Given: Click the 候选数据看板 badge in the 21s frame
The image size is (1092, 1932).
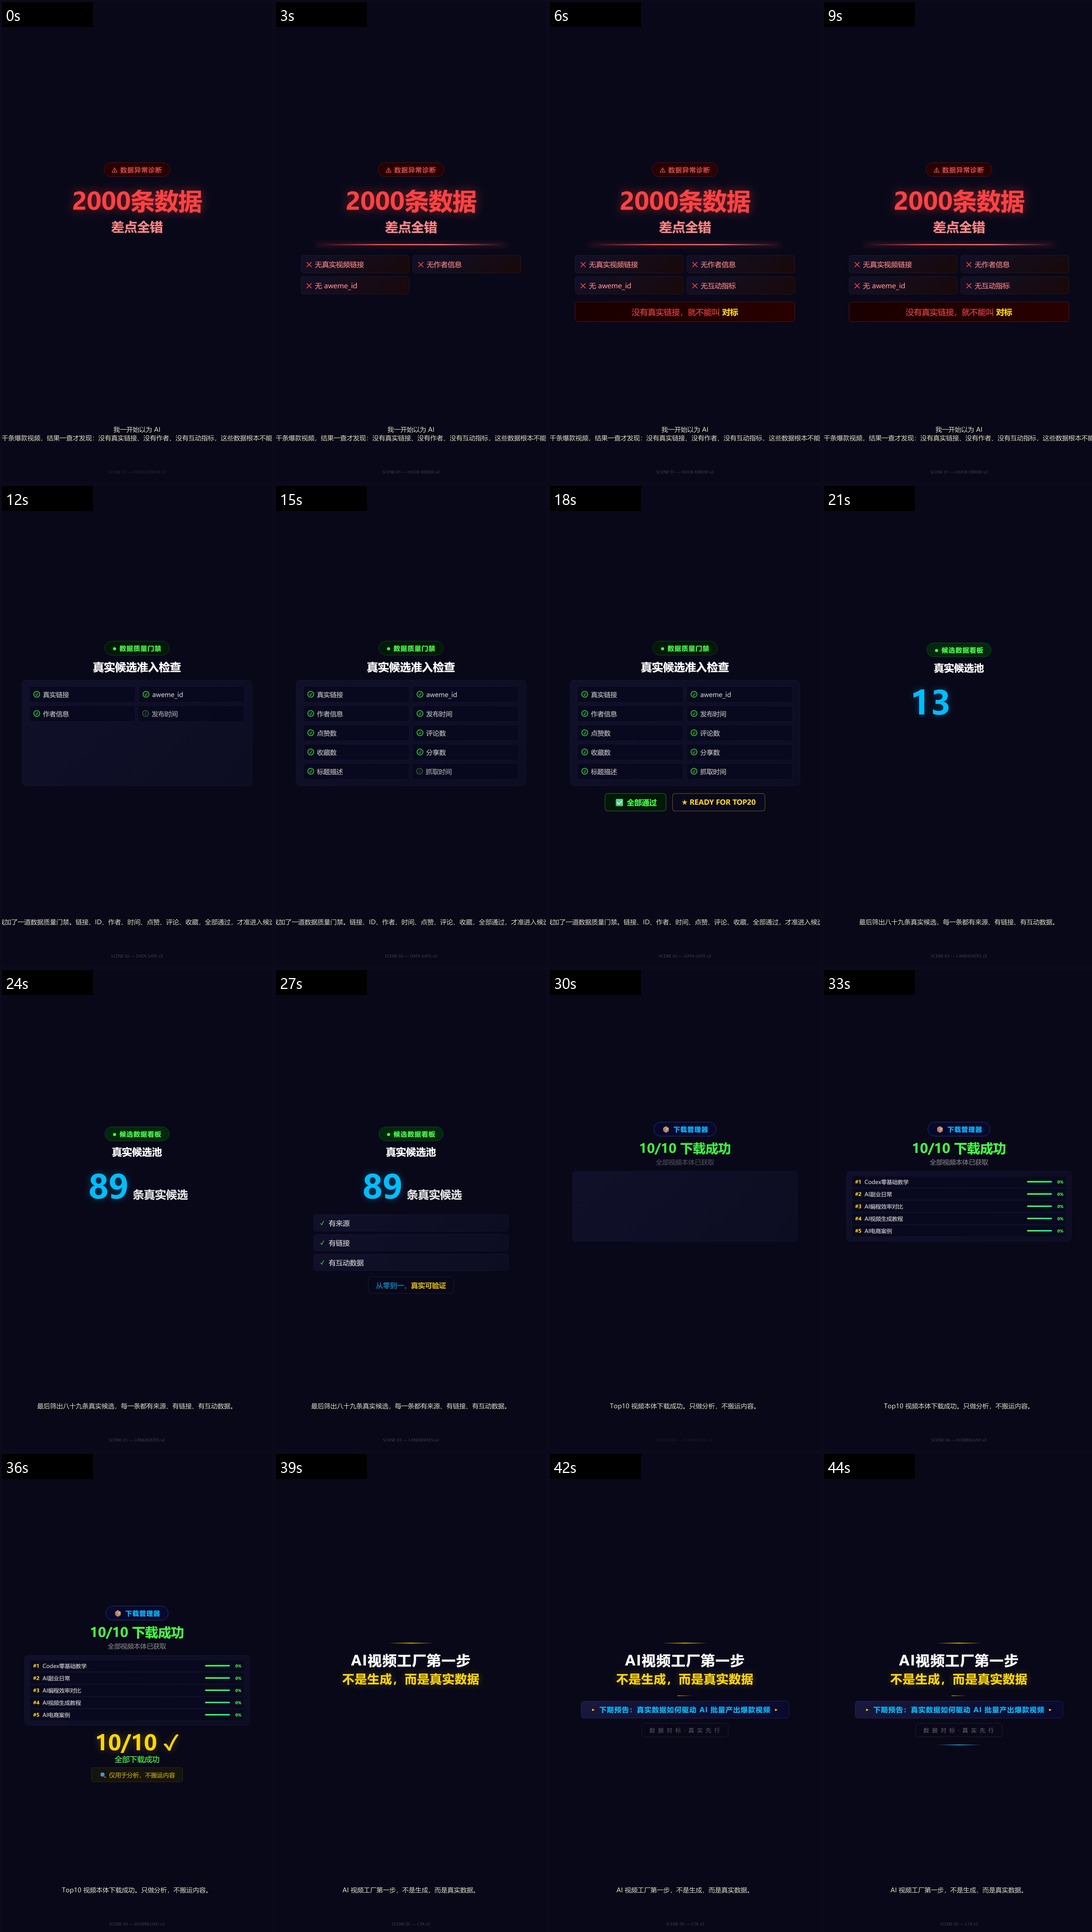Looking at the screenshot, I should [x=959, y=650].
